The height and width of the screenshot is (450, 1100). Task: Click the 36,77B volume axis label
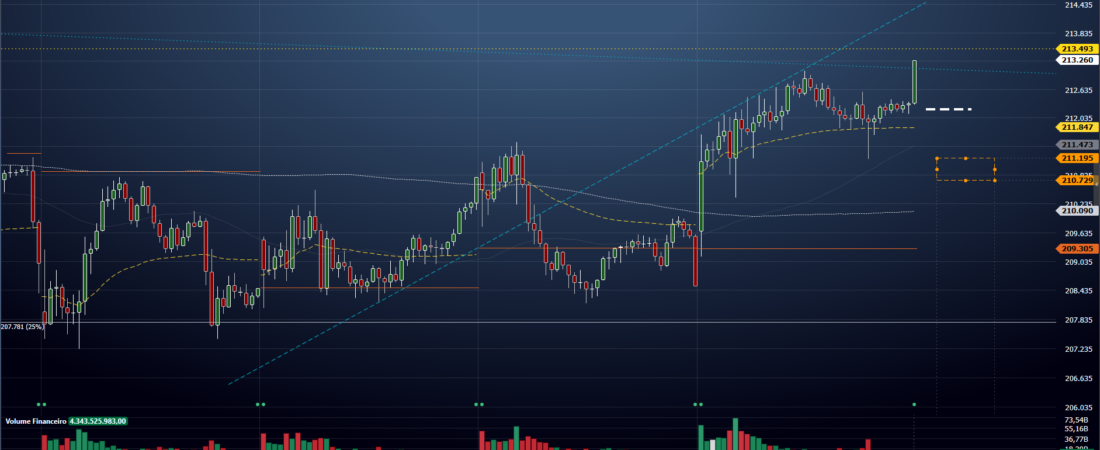tap(1076, 439)
